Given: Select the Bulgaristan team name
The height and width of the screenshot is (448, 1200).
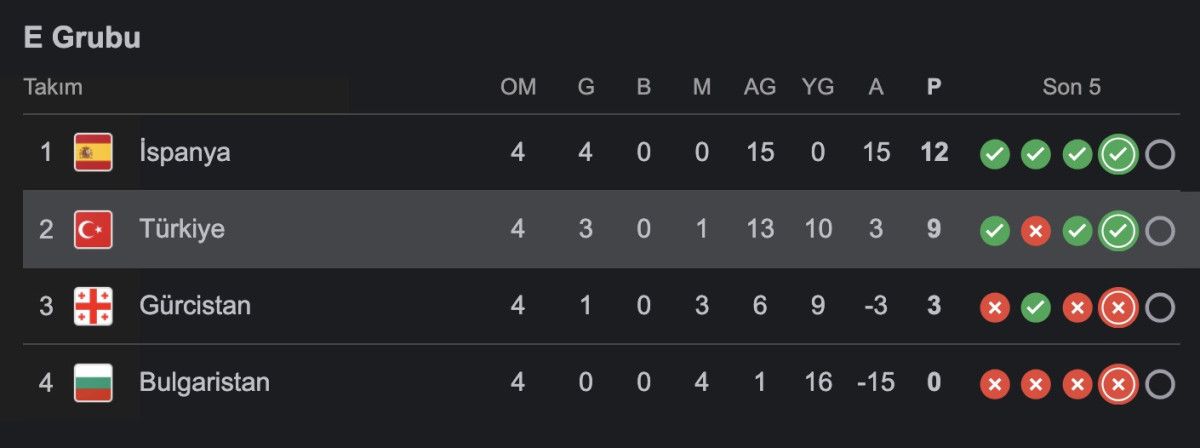Looking at the screenshot, I should coord(205,383).
